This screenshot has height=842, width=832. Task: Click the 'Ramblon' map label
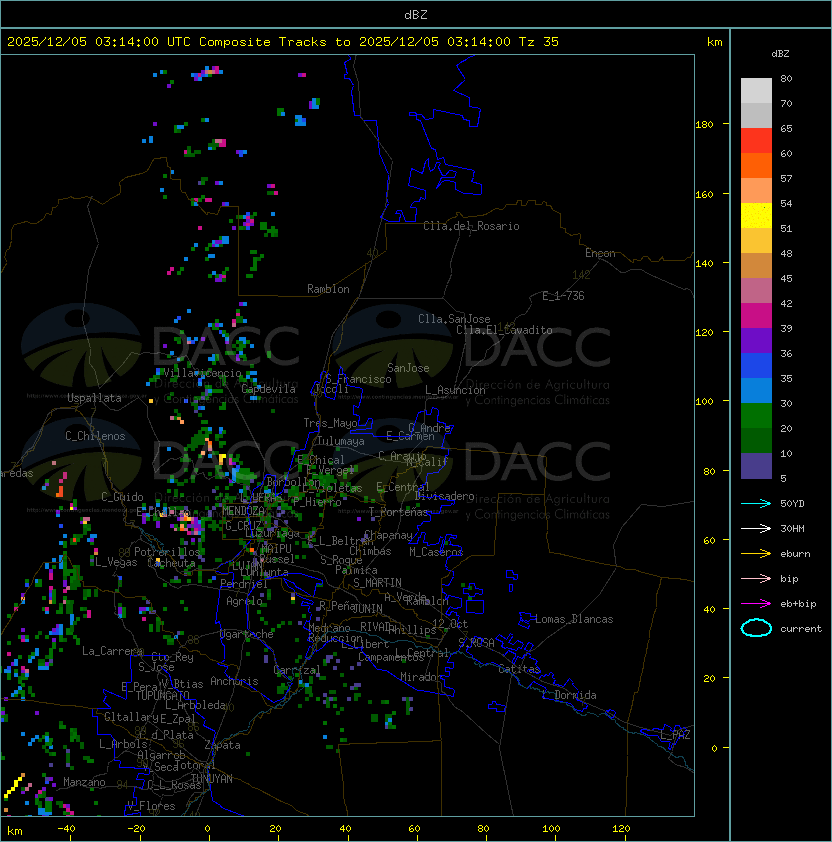tap(328, 289)
